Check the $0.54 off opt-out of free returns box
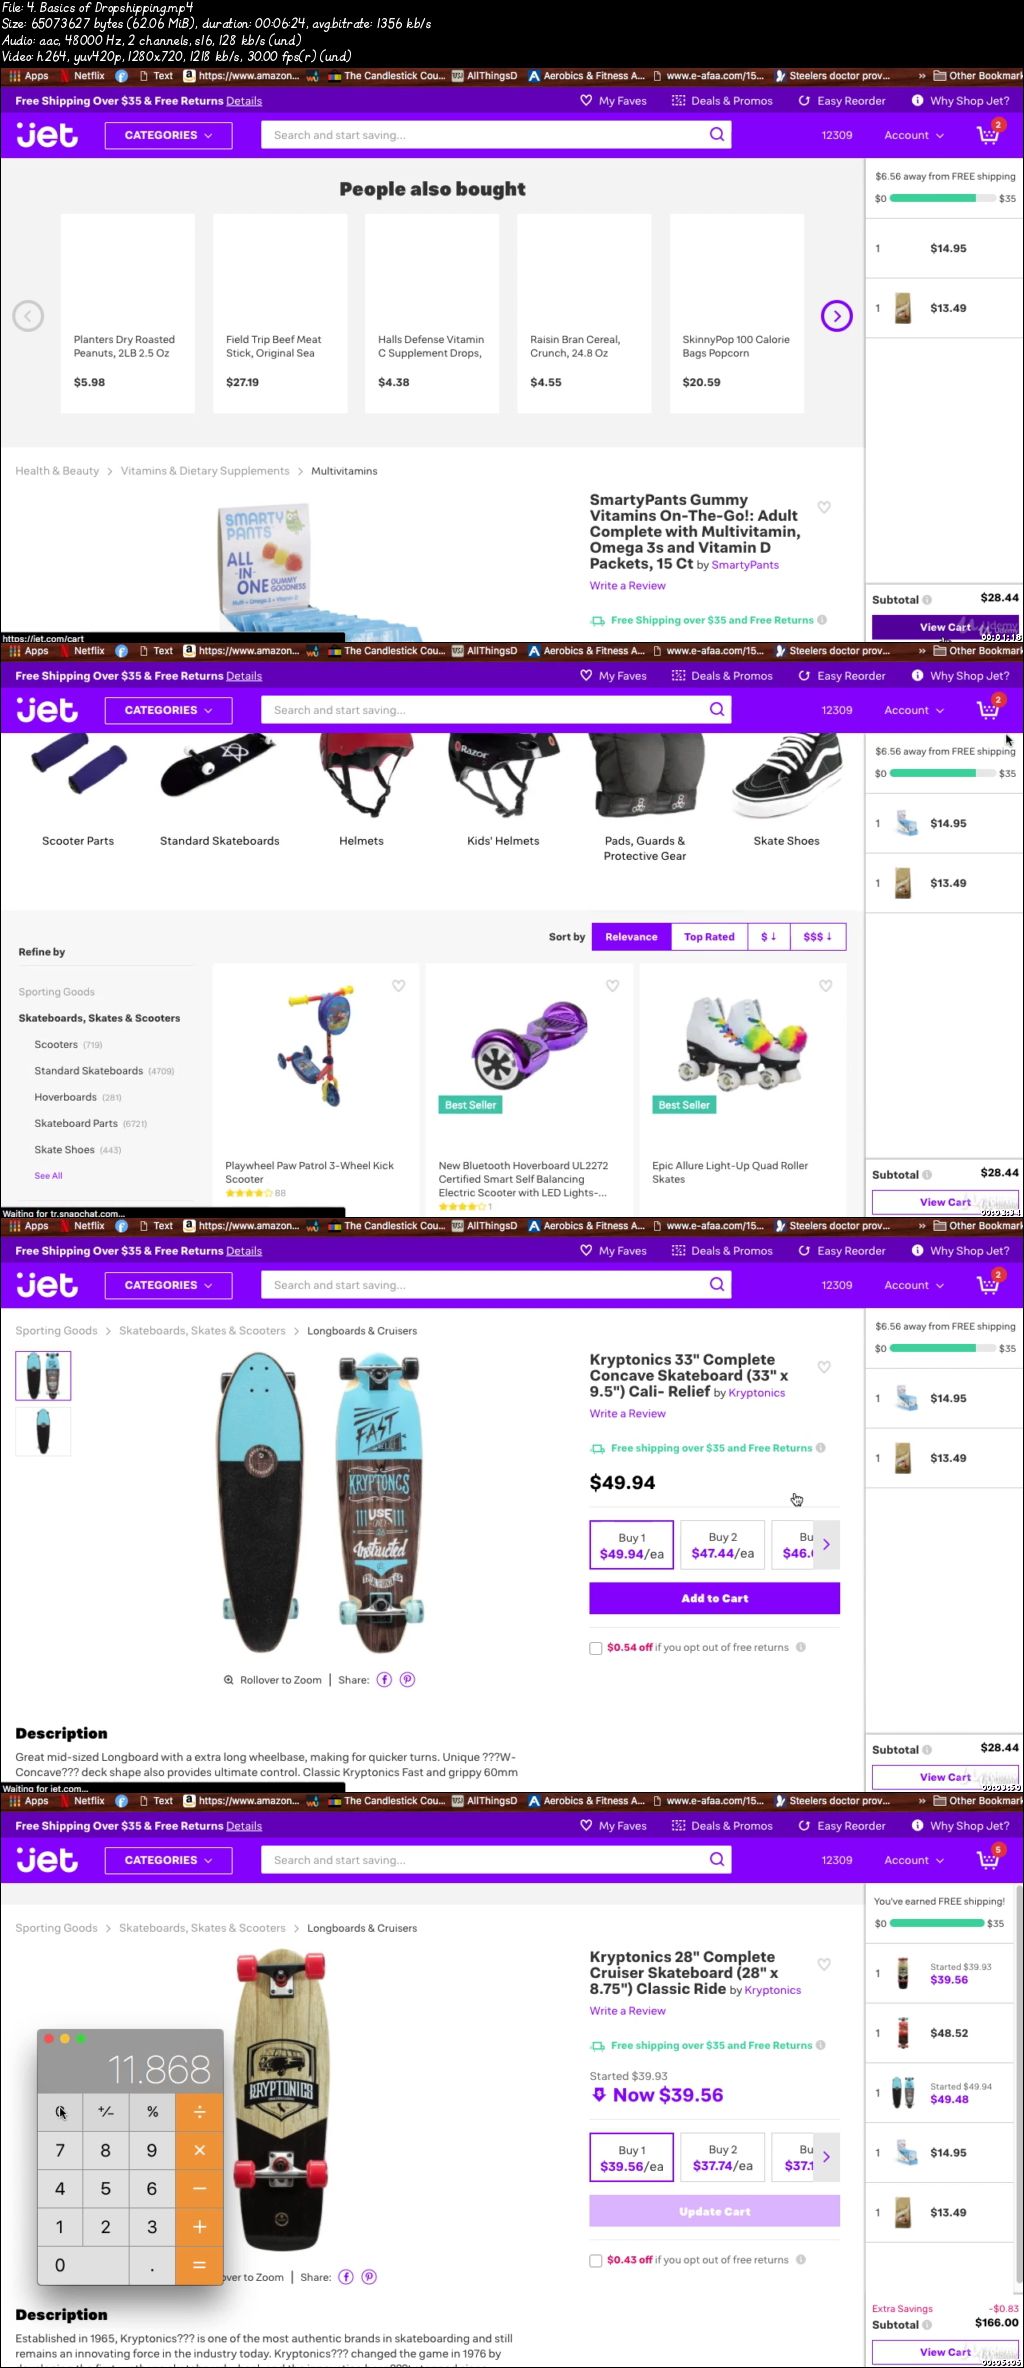This screenshot has width=1024, height=2368. click(x=596, y=1648)
